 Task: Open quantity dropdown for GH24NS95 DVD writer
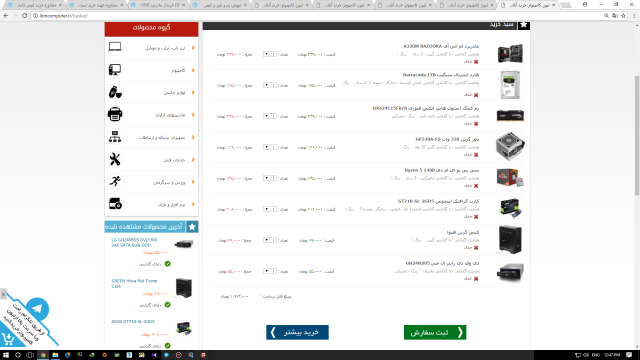(269, 271)
